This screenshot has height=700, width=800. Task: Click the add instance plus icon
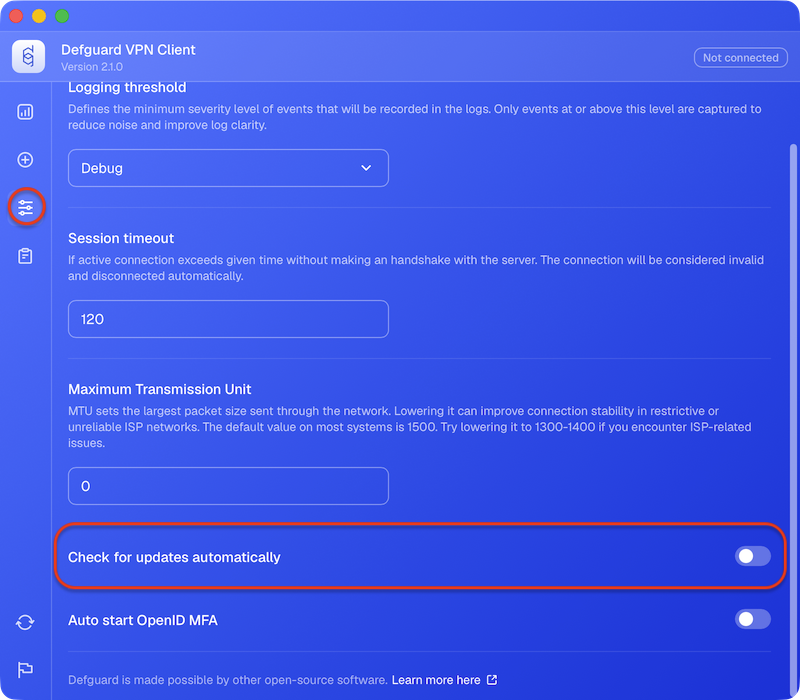point(25,160)
